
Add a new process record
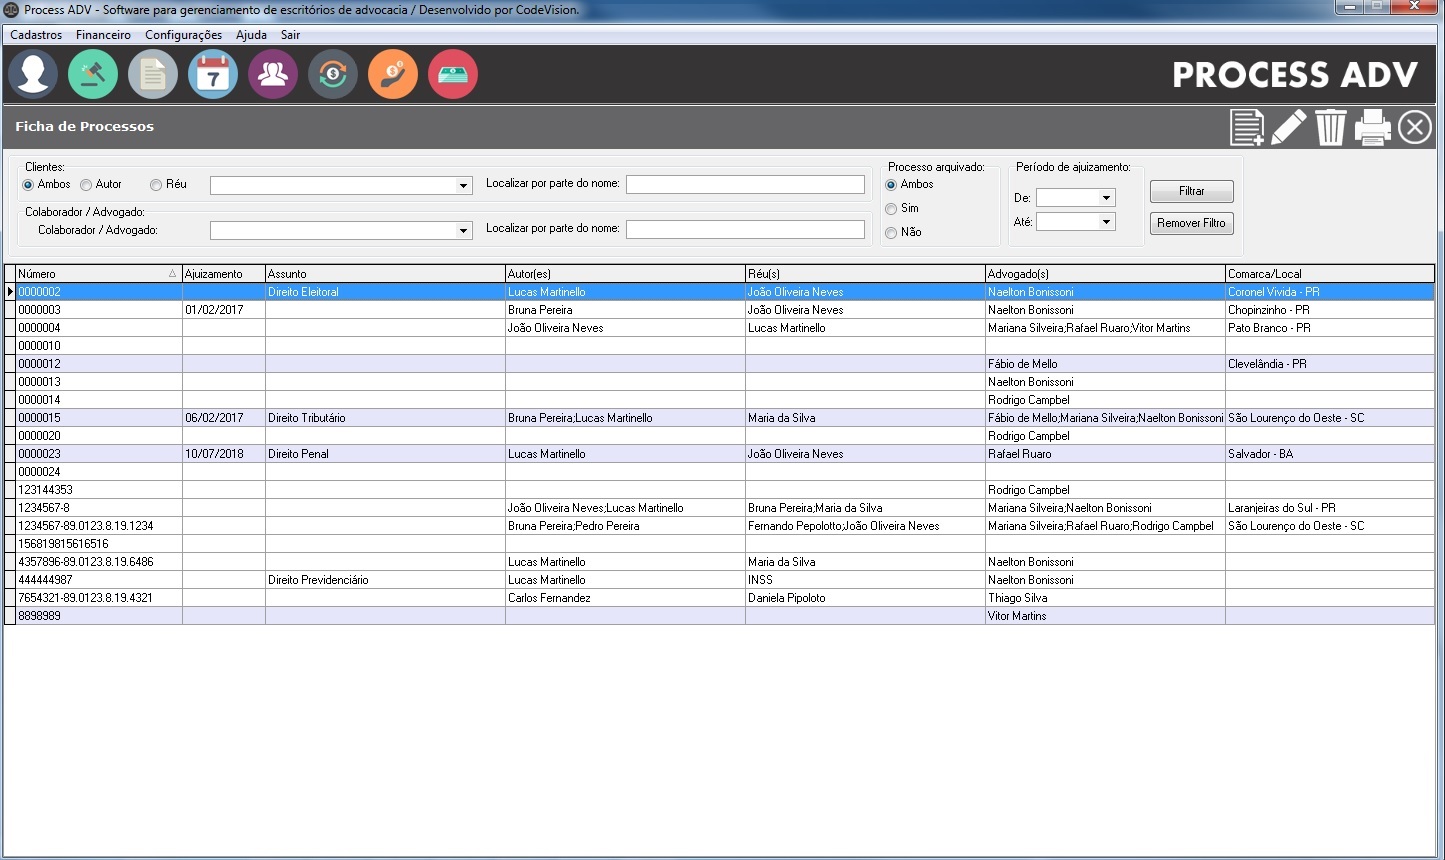point(1246,128)
